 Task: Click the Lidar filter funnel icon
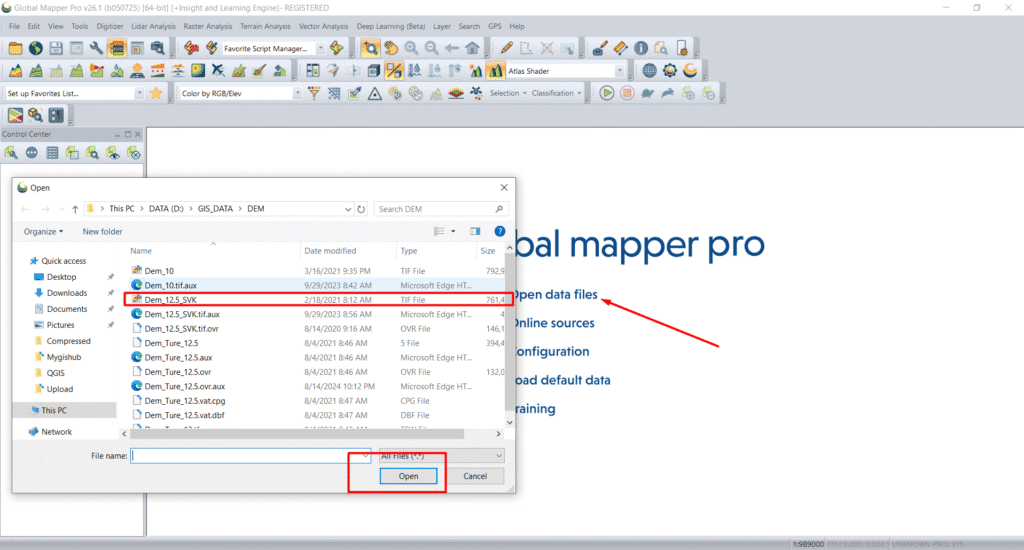(x=314, y=93)
